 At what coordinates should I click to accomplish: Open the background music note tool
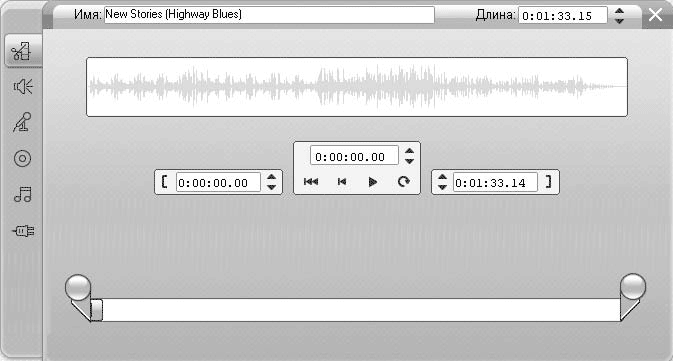(x=23, y=194)
